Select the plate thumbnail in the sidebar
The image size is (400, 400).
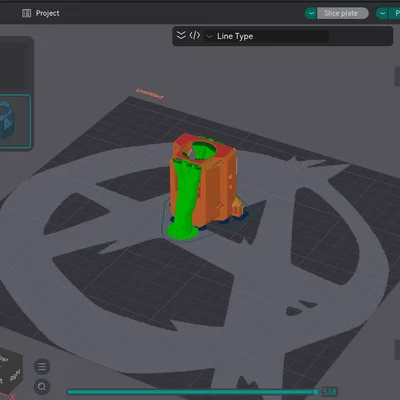pos(14,121)
